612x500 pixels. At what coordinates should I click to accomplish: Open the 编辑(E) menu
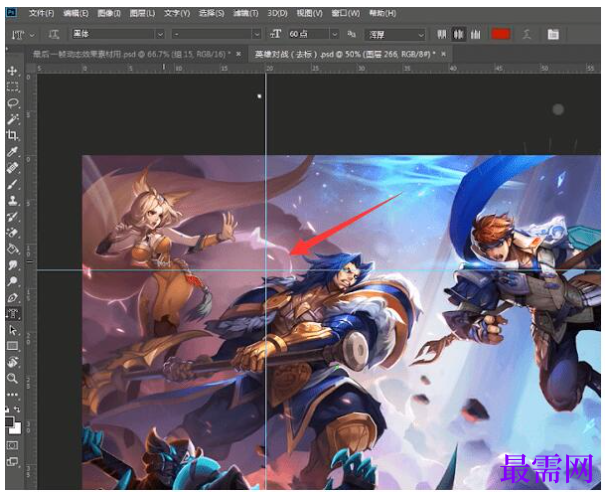point(76,13)
